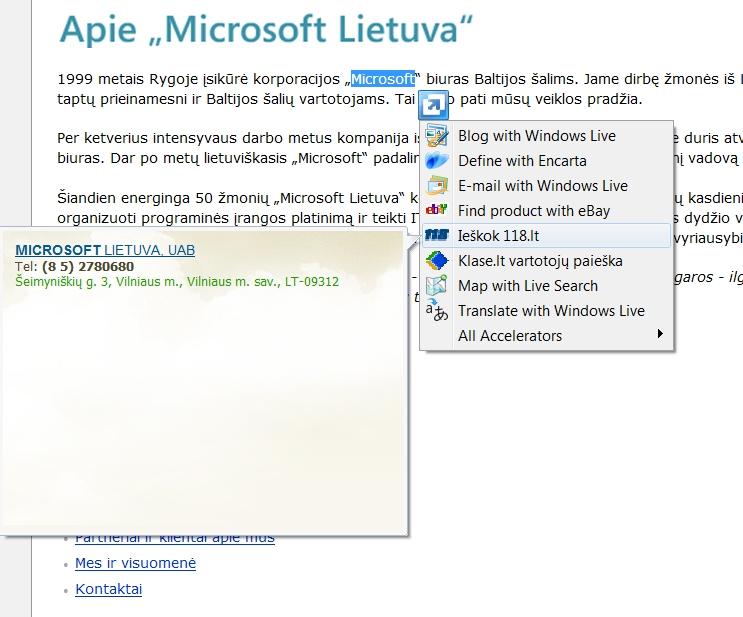Click the address Šeimyniškių g. 3 text
Viewport: 743px width, 617px height.
[177, 282]
